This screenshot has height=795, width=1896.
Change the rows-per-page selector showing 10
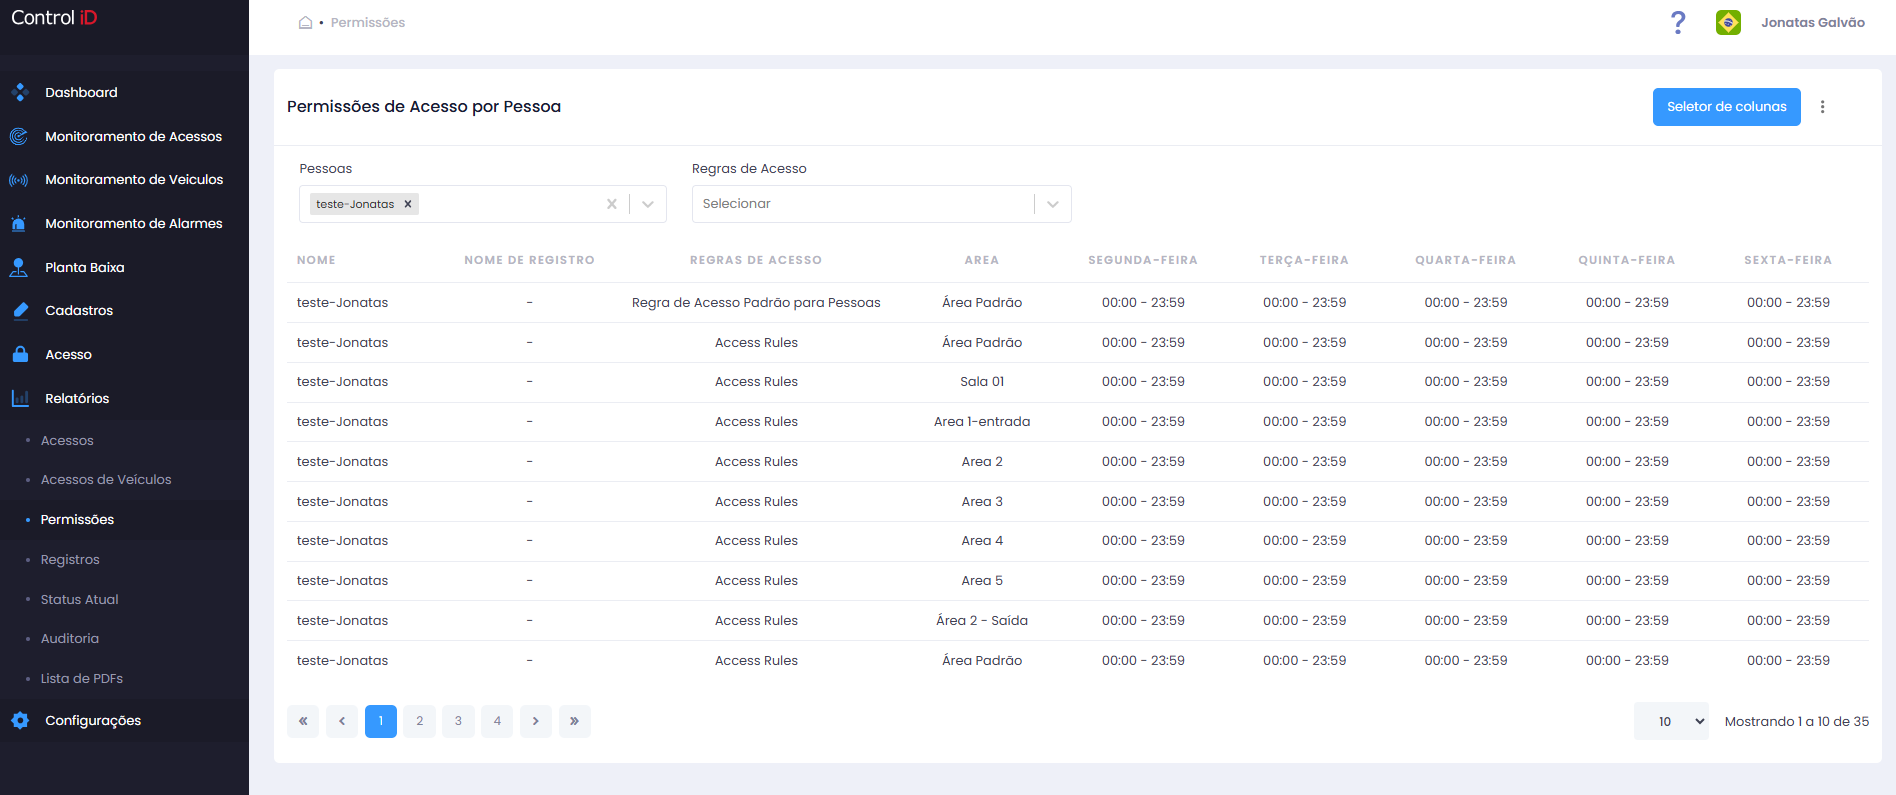coord(1671,721)
